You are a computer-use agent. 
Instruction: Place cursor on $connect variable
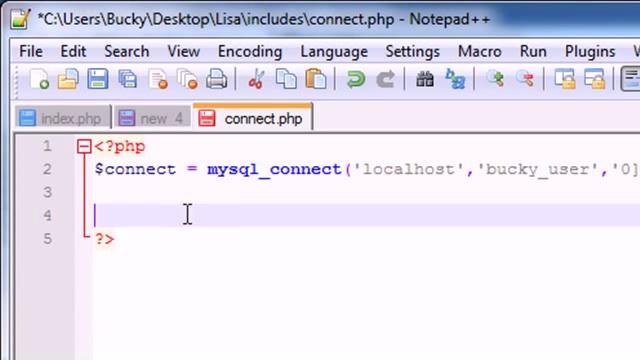tap(135, 169)
